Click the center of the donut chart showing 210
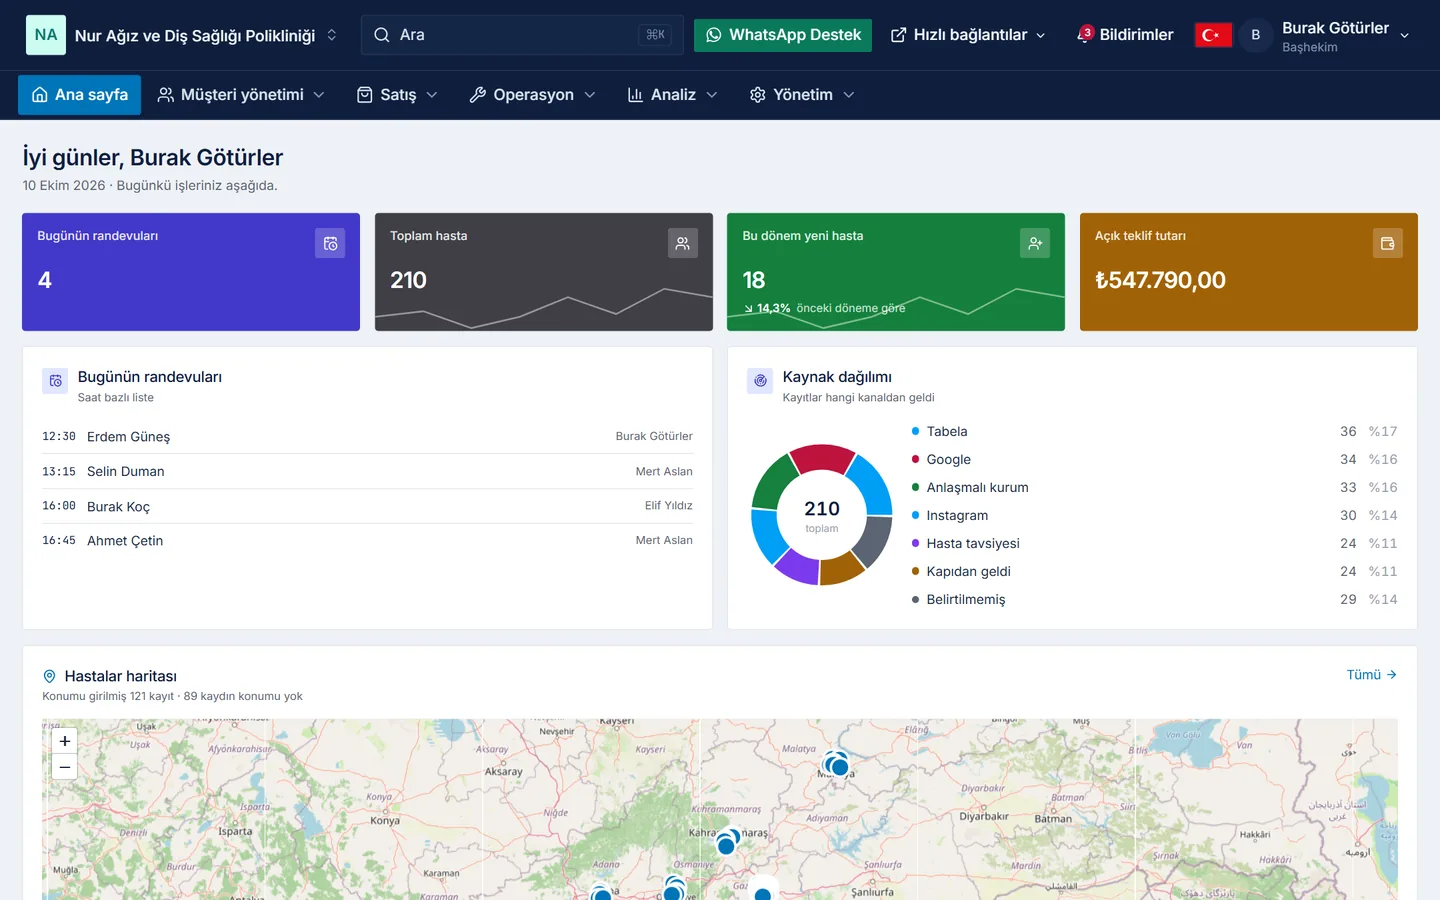Image resolution: width=1440 pixels, height=900 pixels. pyautogui.click(x=822, y=515)
